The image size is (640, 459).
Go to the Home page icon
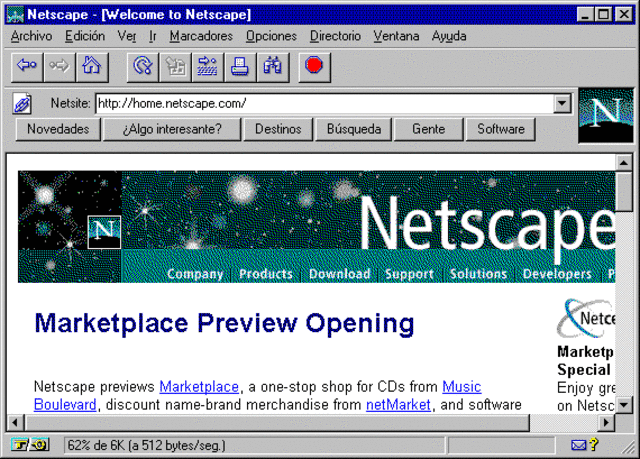(x=92, y=67)
